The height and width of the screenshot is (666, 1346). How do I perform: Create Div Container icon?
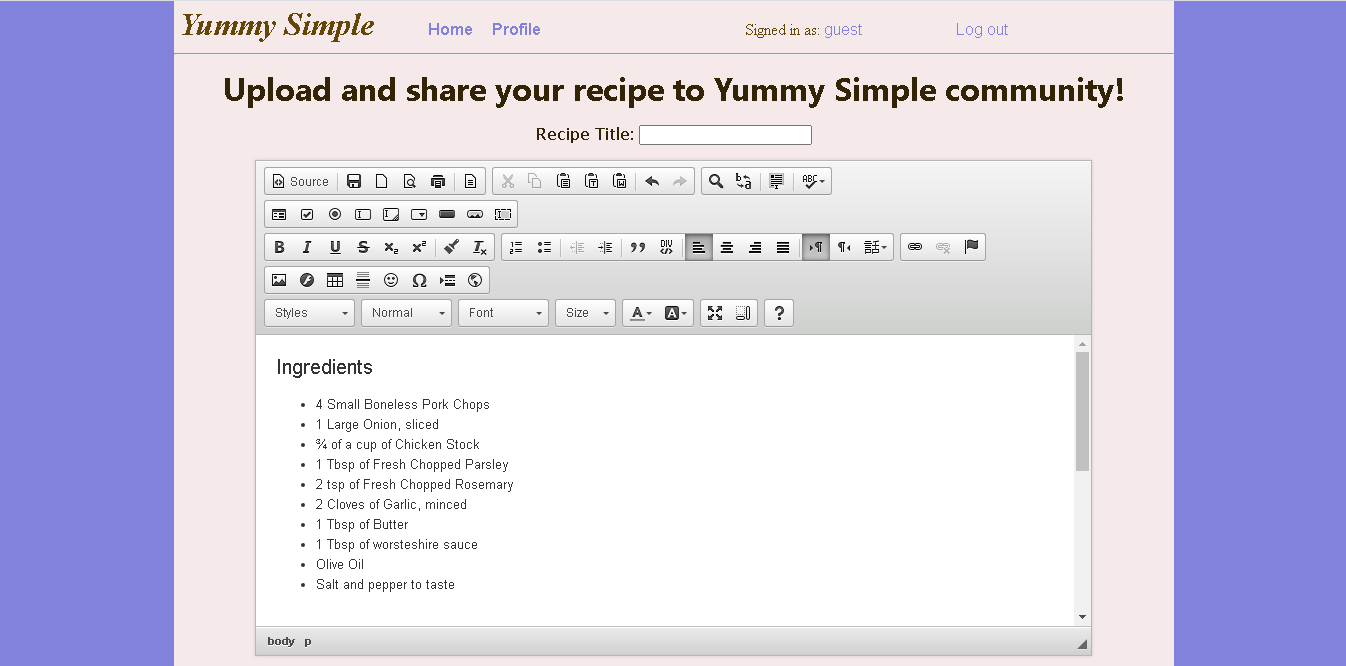[666, 247]
